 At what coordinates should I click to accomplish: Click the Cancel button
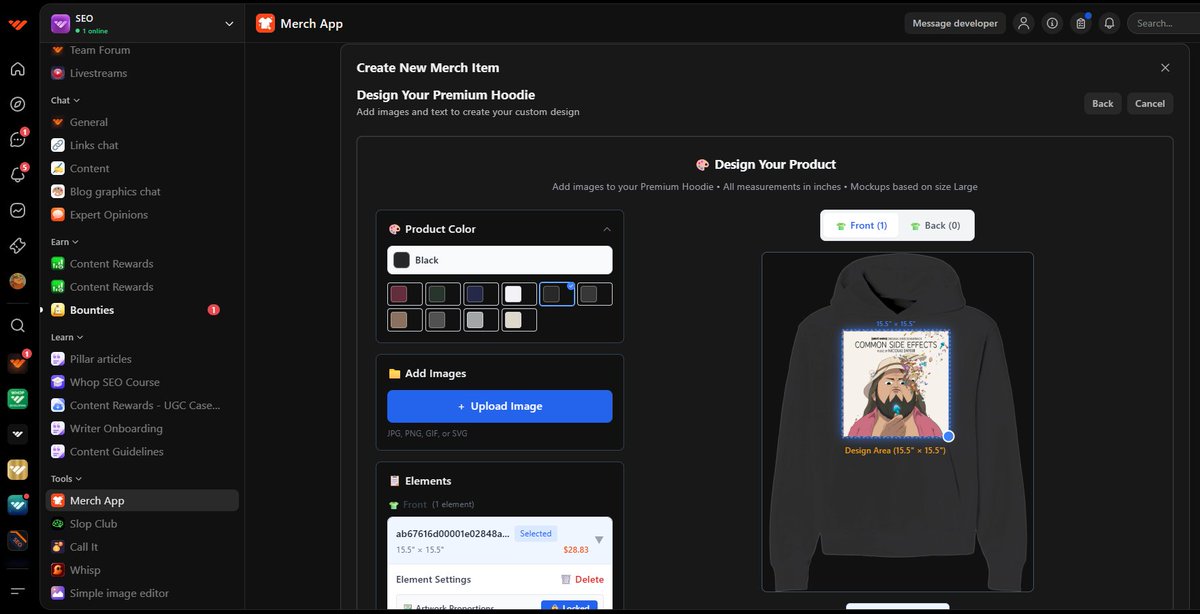tap(1150, 103)
